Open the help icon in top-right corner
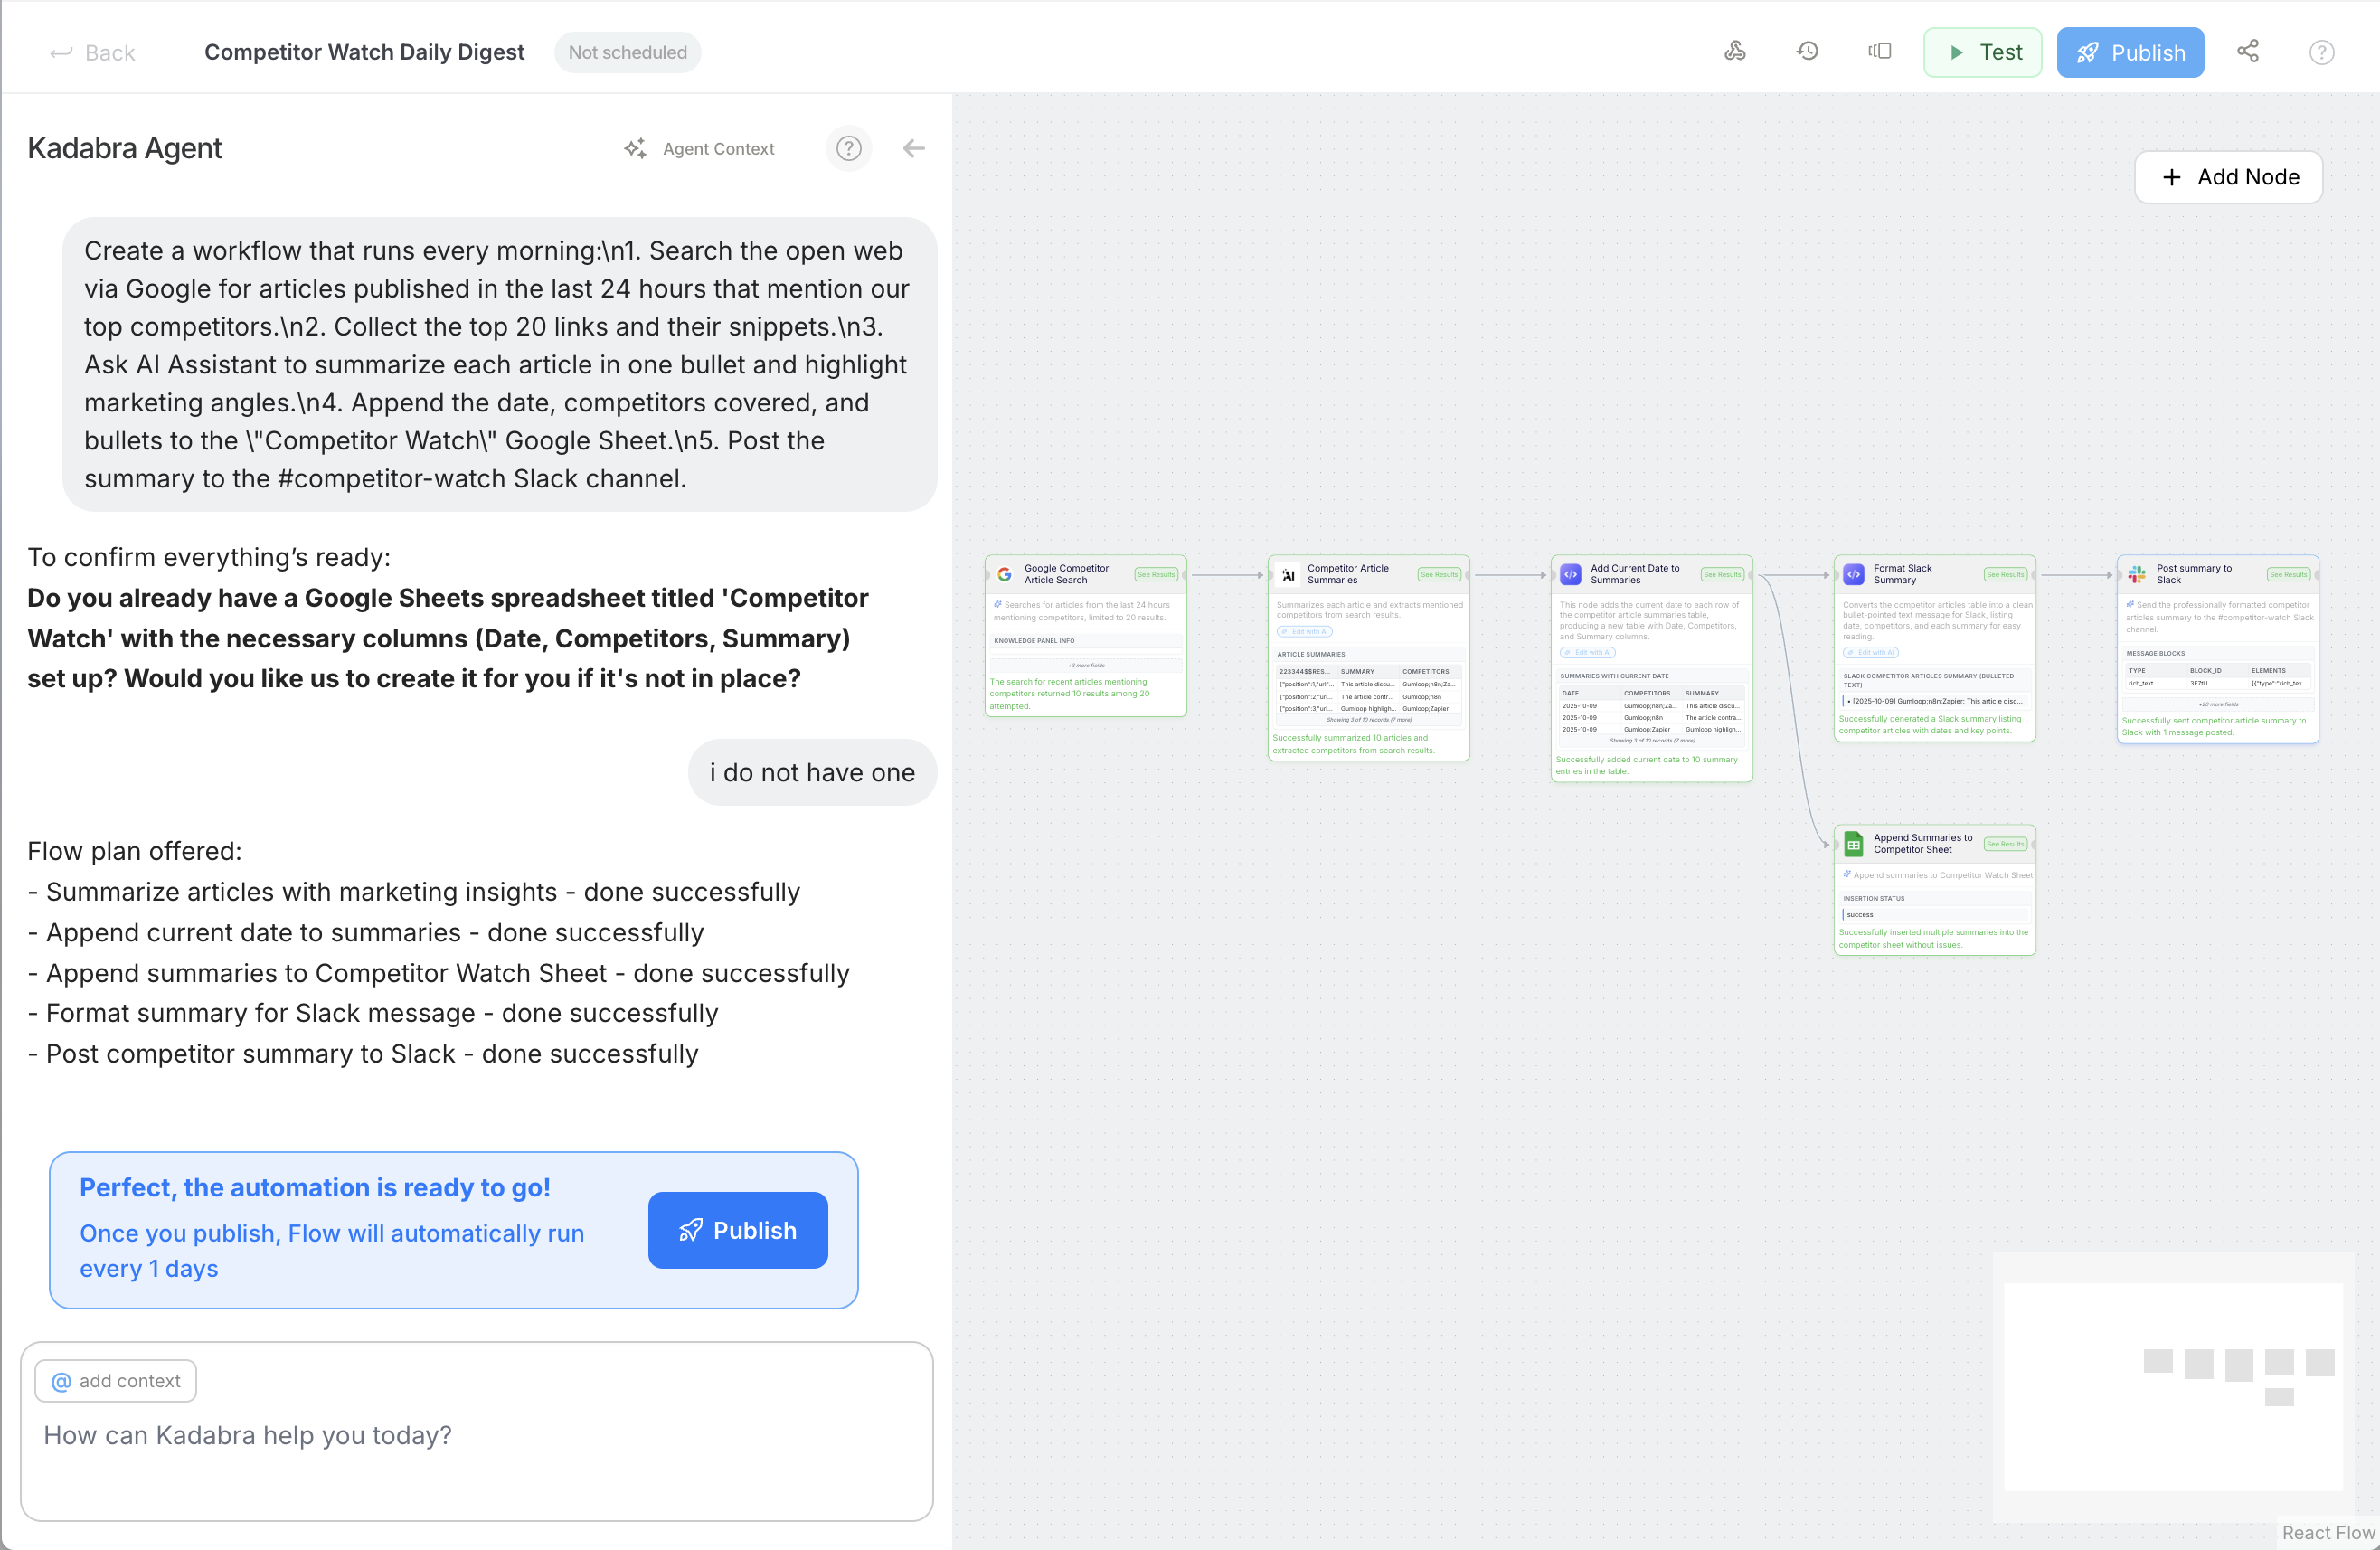 click(x=2321, y=52)
